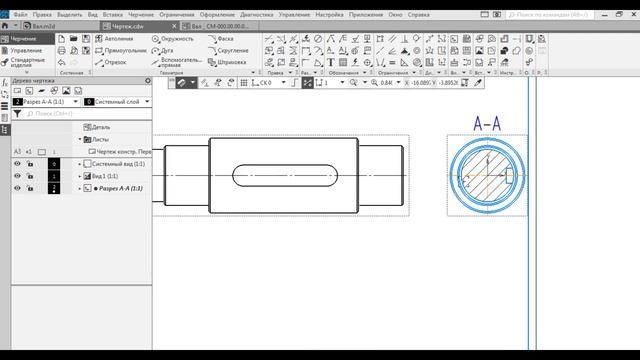Open the Вставка menu
This screenshot has width=640, height=360.
113,15
